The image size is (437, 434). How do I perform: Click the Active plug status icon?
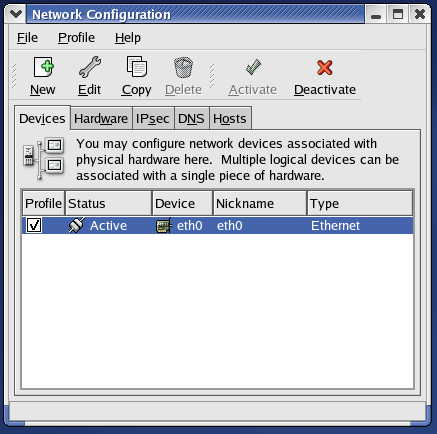[x=77, y=225]
